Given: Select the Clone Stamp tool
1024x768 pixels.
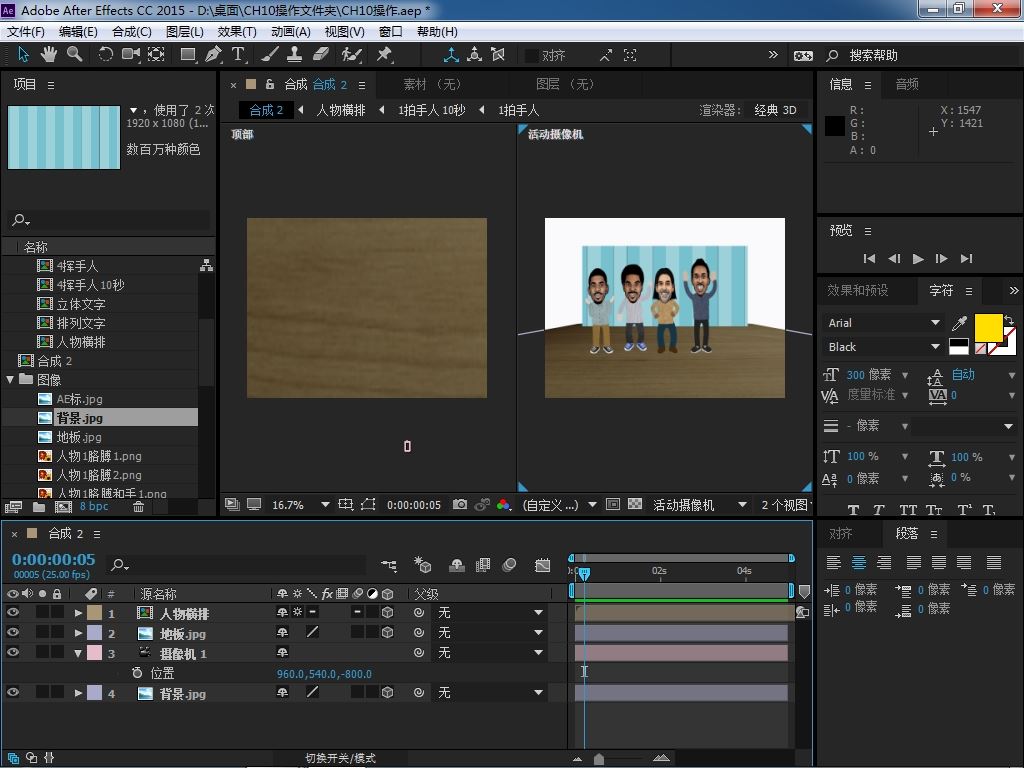Looking at the screenshot, I should 295,55.
